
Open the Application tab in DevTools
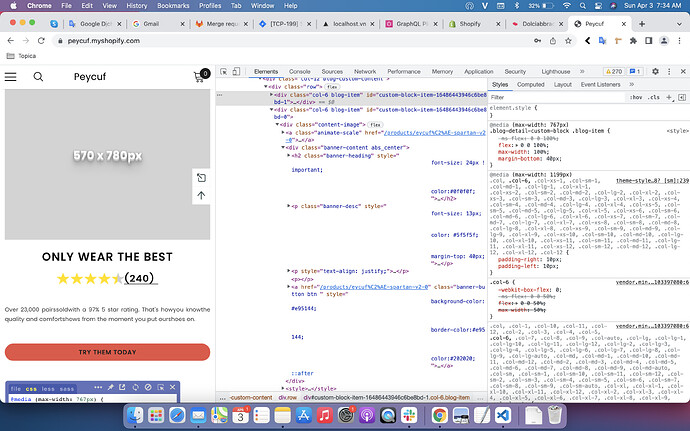pos(478,71)
